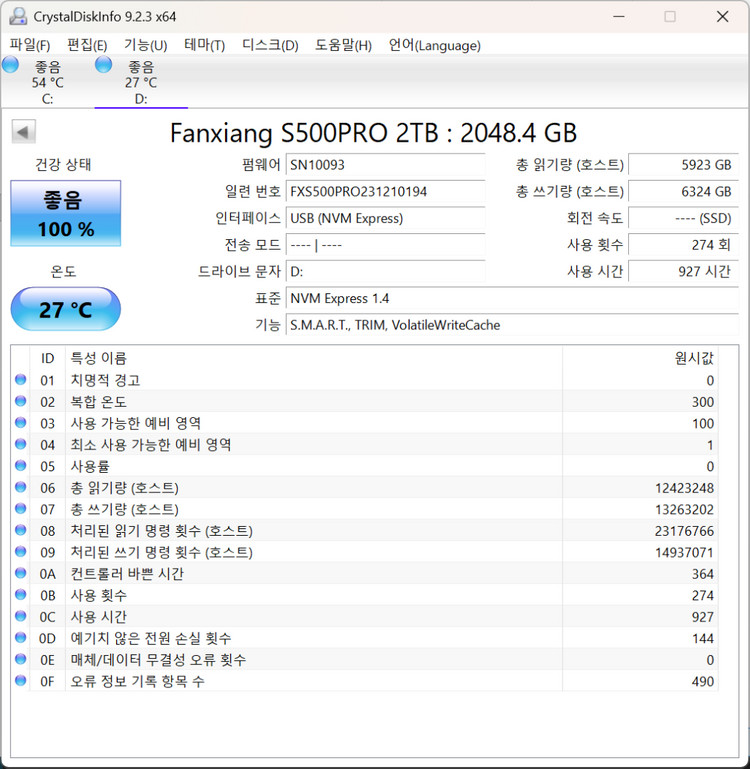Select the C: drive 54 °C tab
The width and height of the screenshot is (750, 769).
pos(47,82)
